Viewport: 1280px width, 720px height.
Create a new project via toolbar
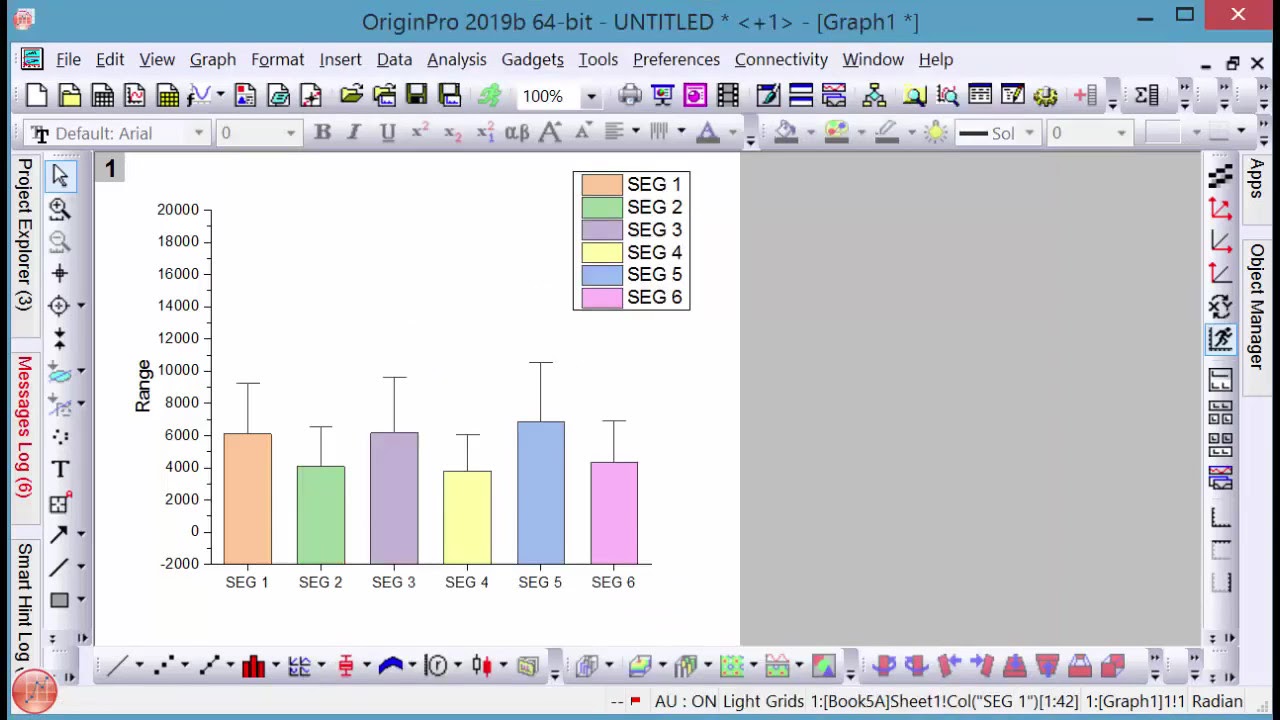point(37,96)
